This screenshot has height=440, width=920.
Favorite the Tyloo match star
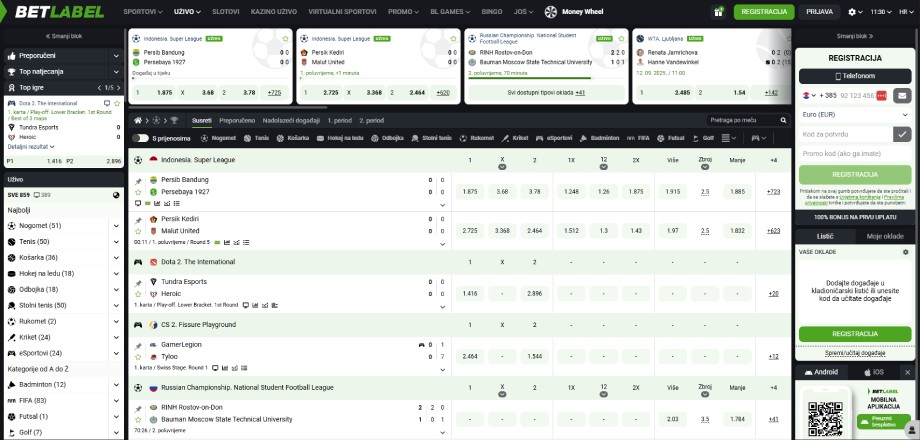(x=138, y=357)
